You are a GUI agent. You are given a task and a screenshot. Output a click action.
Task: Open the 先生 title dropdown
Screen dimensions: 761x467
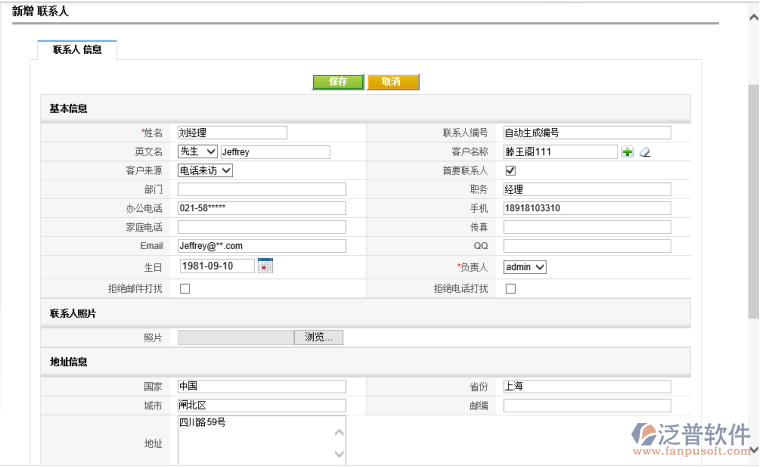pos(198,152)
